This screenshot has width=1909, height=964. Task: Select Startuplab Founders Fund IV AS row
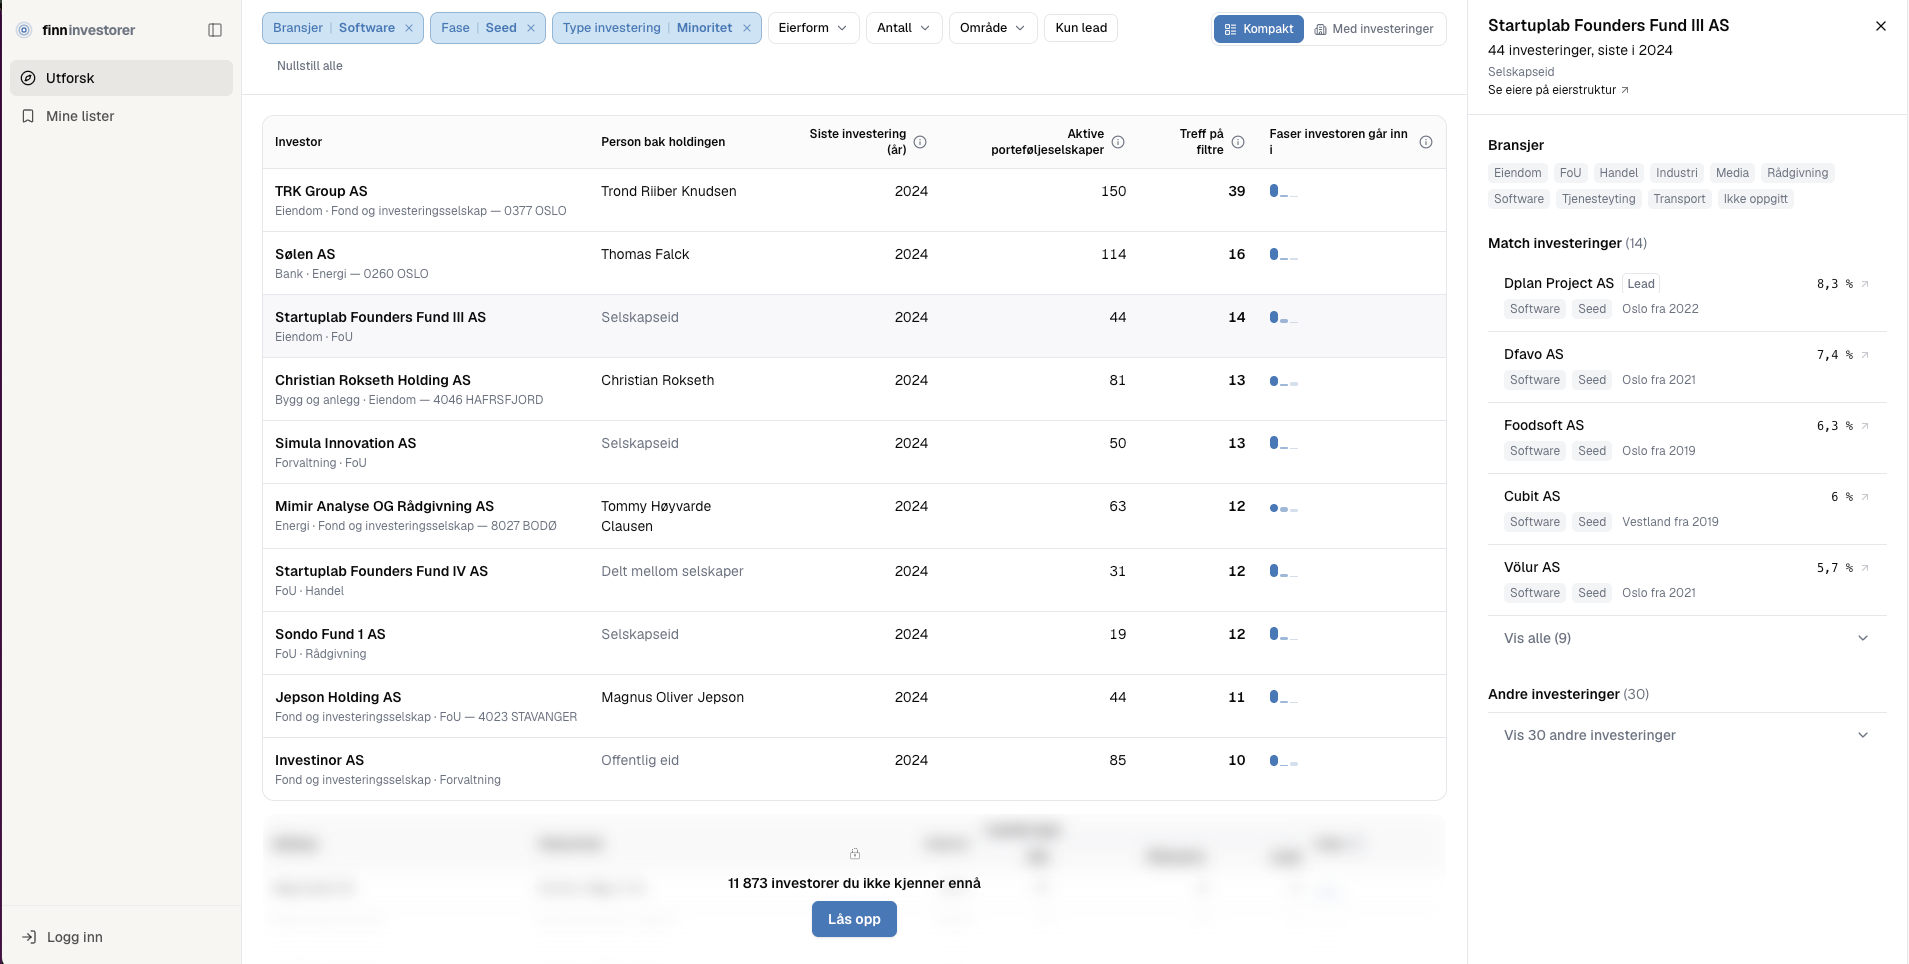coord(854,580)
